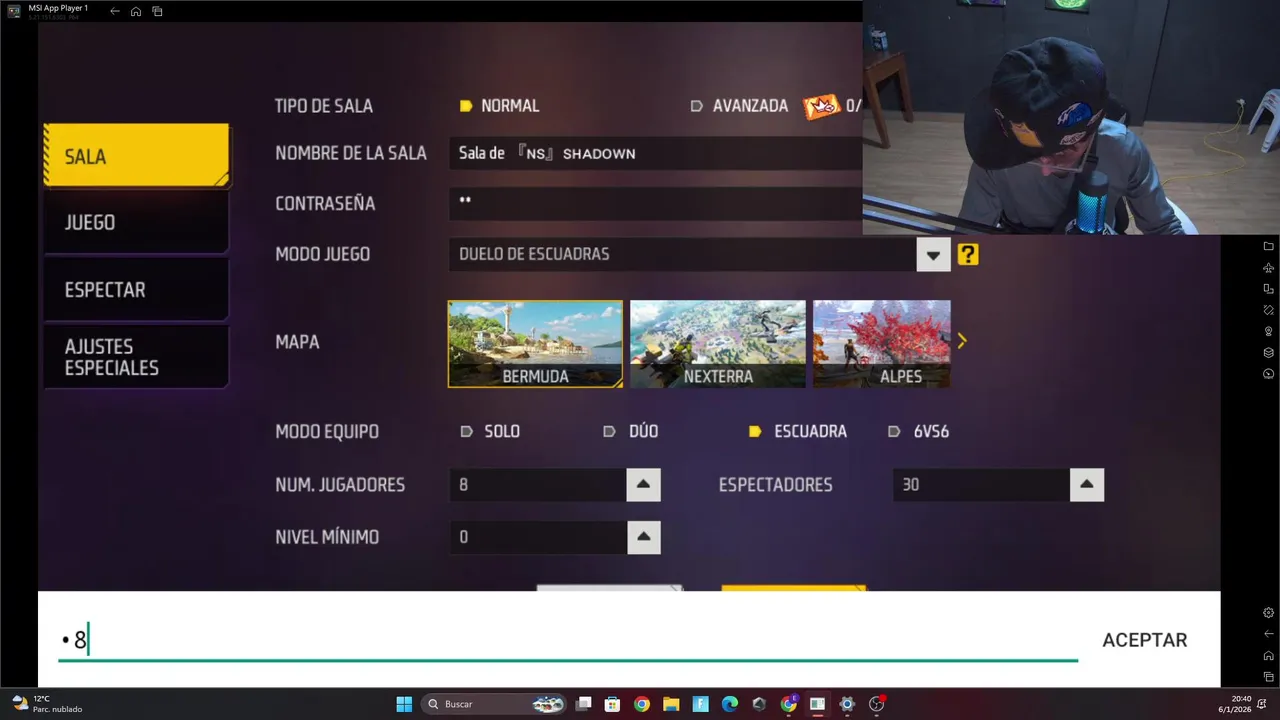
Task: Click the location pin sidebar icon
Action: [x=1268, y=331]
